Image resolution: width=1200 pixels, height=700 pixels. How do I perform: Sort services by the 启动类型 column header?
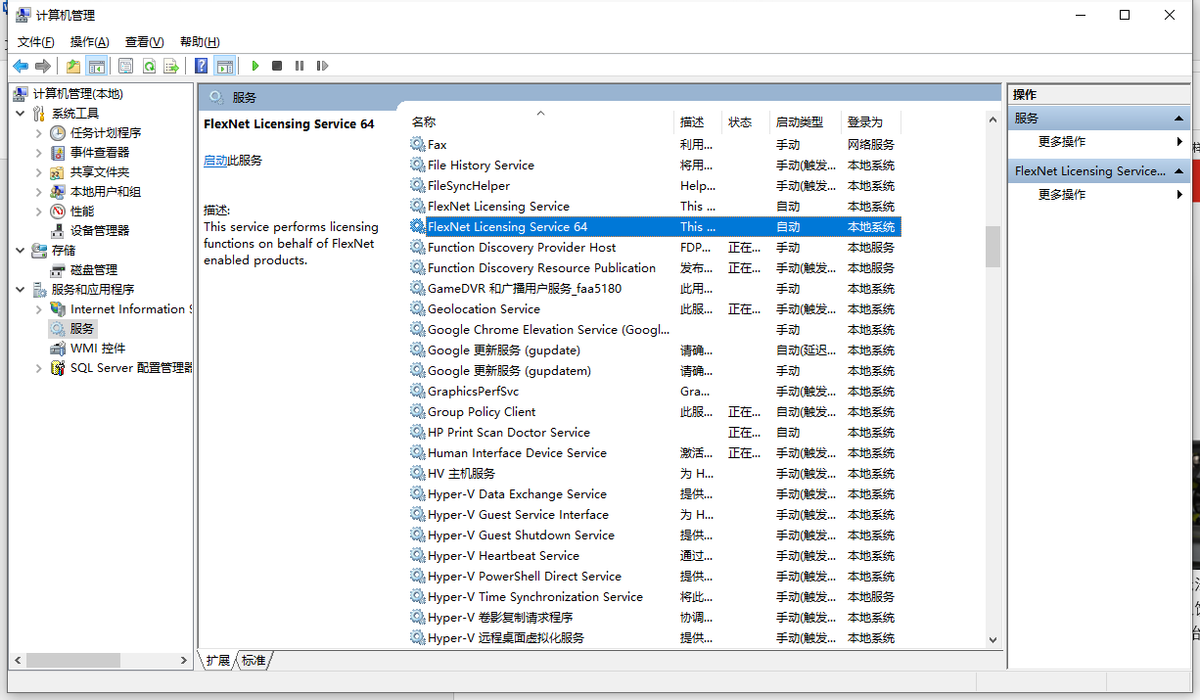pyautogui.click(x=799, y=122)
